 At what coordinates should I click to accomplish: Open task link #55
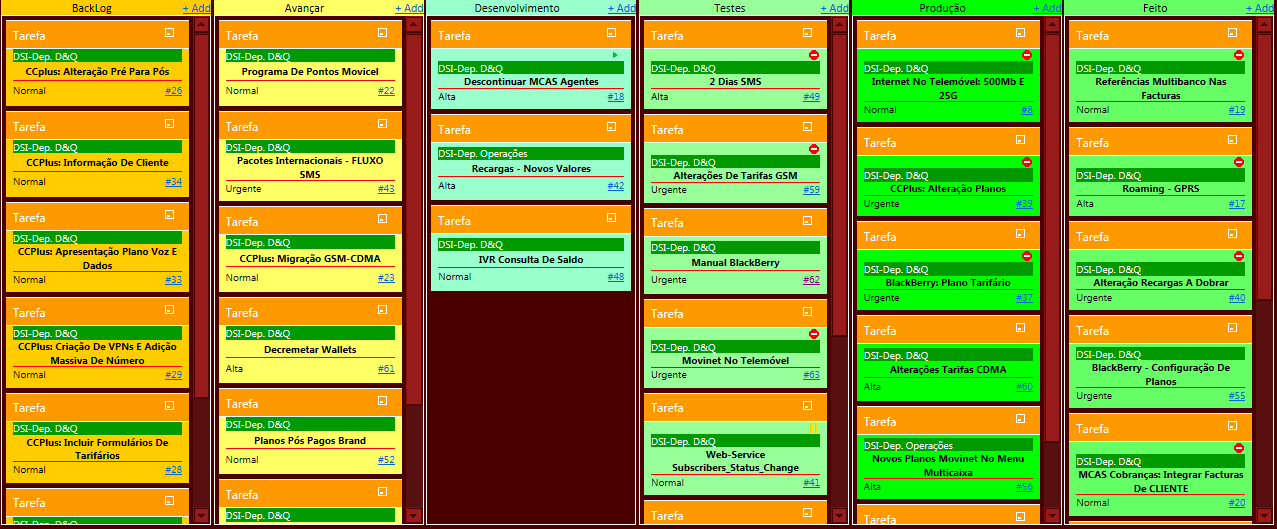coord(1237,396)
